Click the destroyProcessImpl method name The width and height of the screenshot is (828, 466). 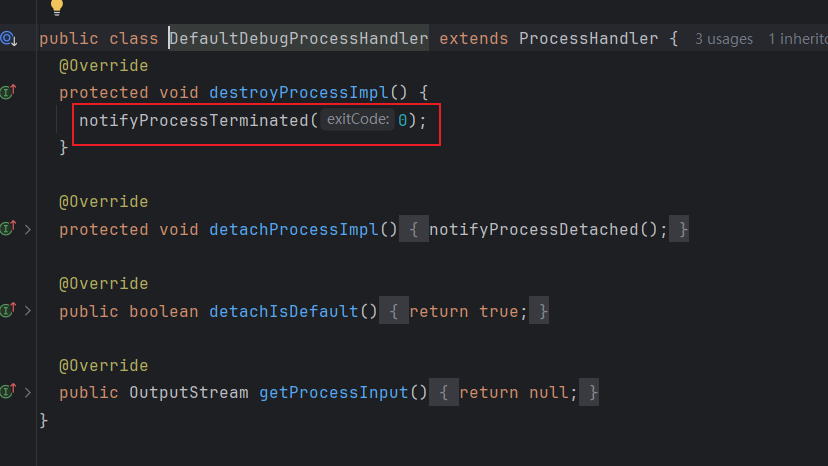pyautogui.click(x=299, y=92)
